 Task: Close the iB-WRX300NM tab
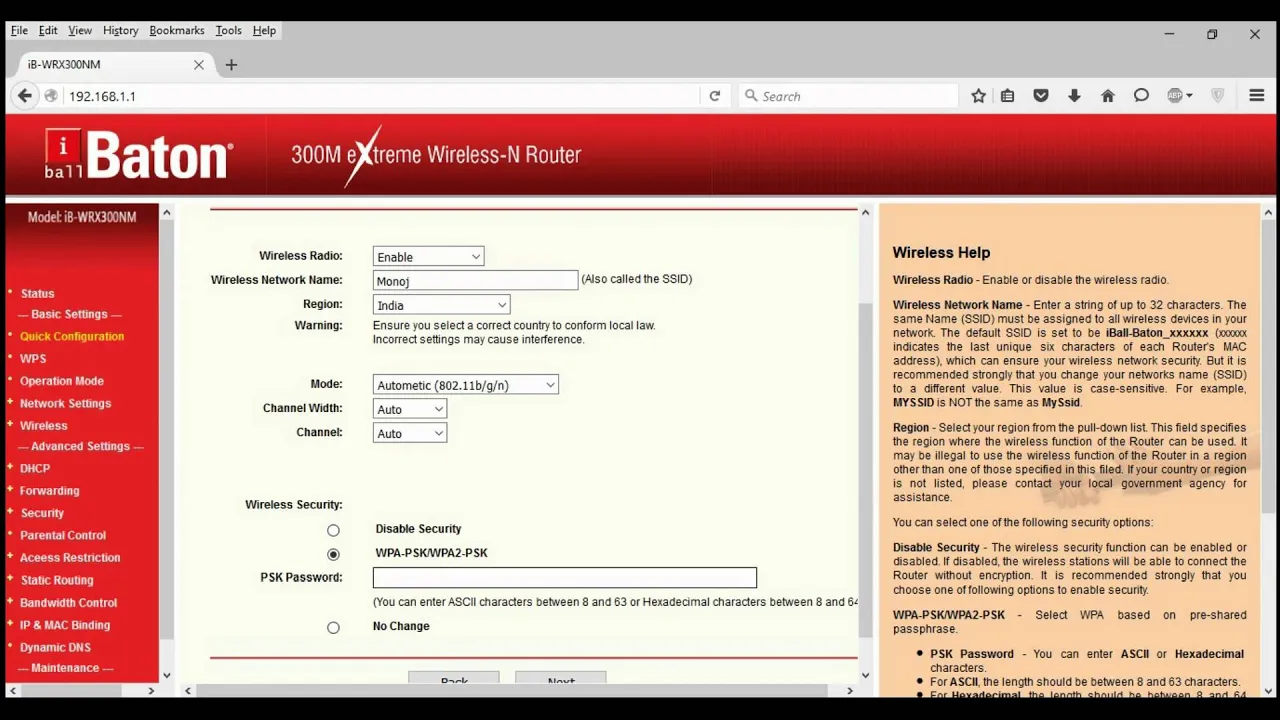click(x=198, y=64)
